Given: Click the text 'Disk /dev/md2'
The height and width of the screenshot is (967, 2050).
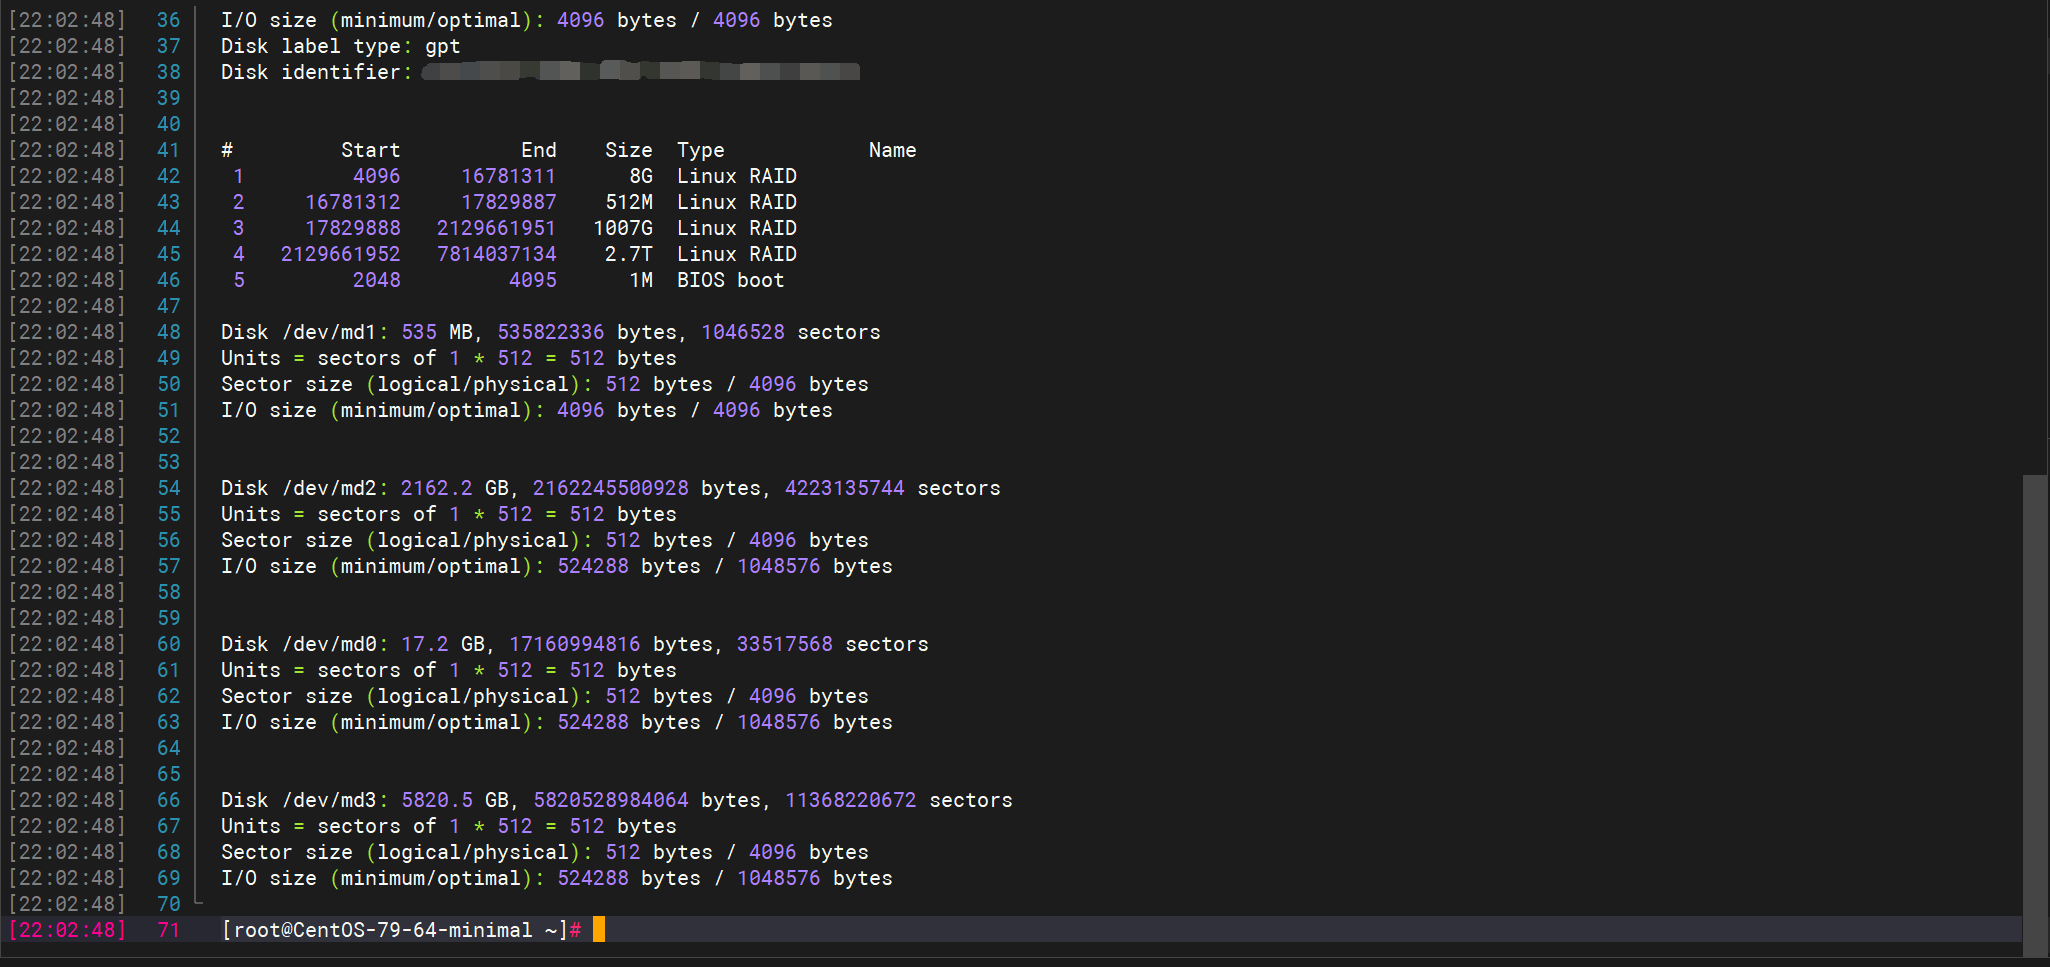Looking at the screenshot, I should 298,488.
